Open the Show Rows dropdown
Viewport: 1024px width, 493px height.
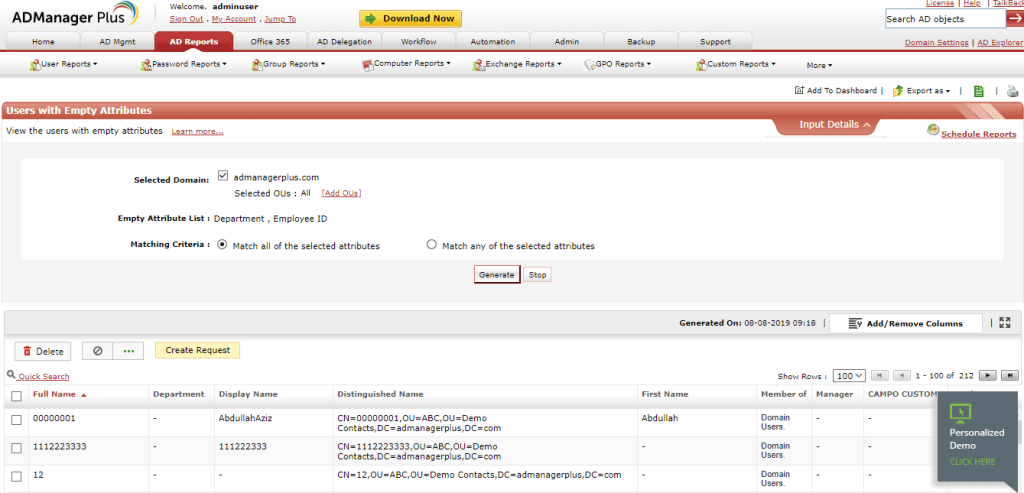click(x=850, y=376)
